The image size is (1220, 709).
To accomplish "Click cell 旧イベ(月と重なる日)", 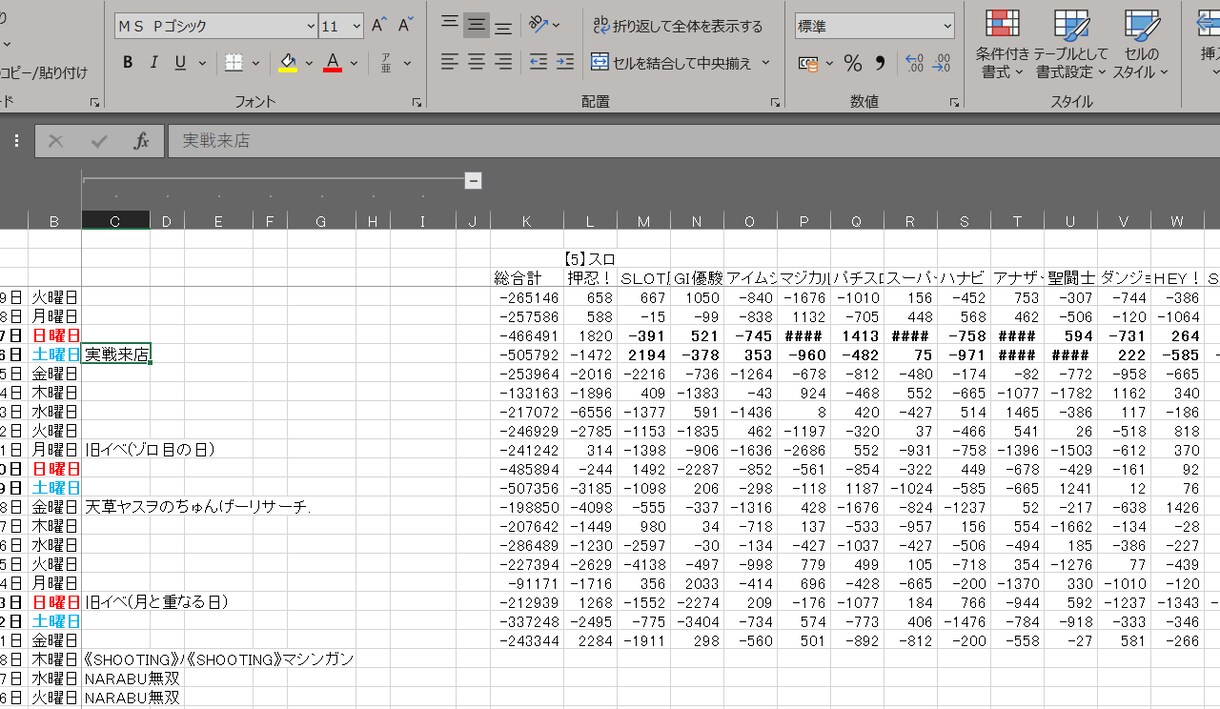I will 156,601.
